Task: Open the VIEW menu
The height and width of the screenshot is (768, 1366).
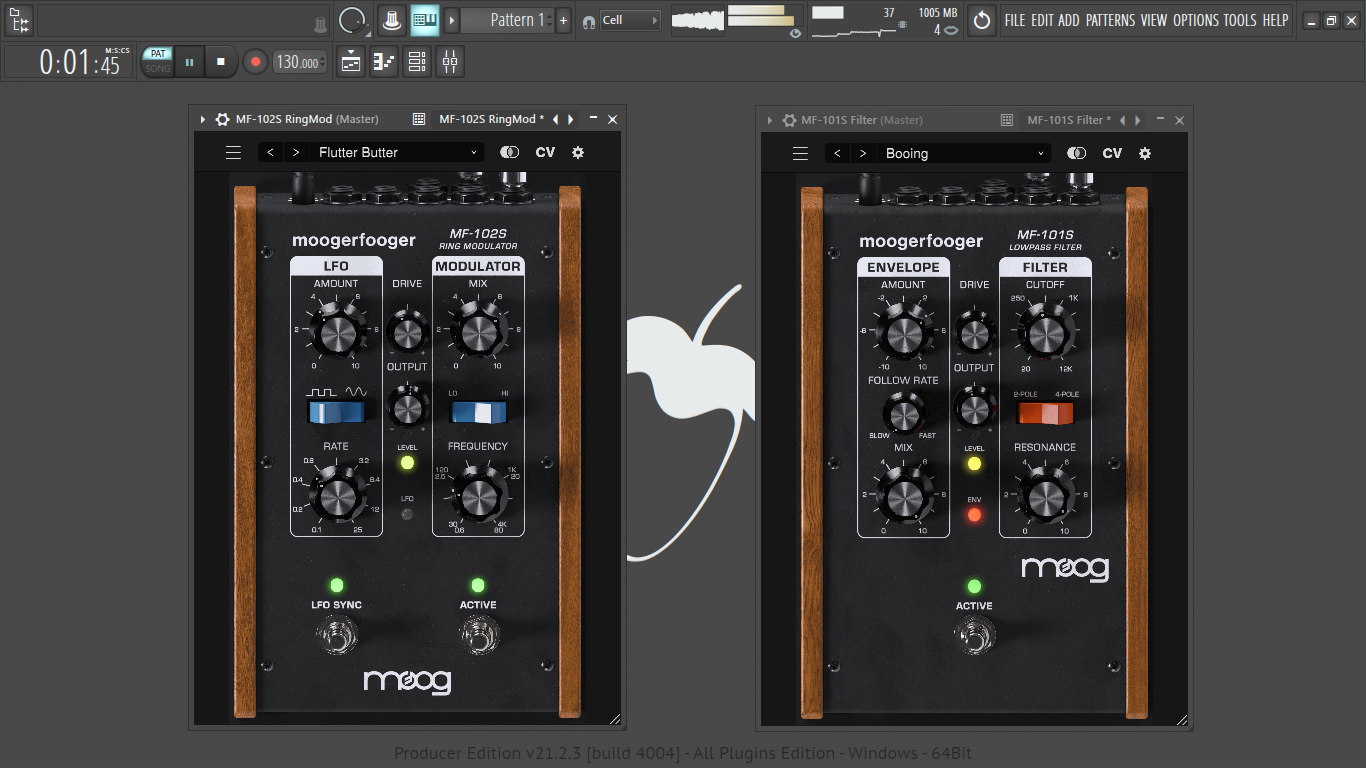Action: (1154, 20)
